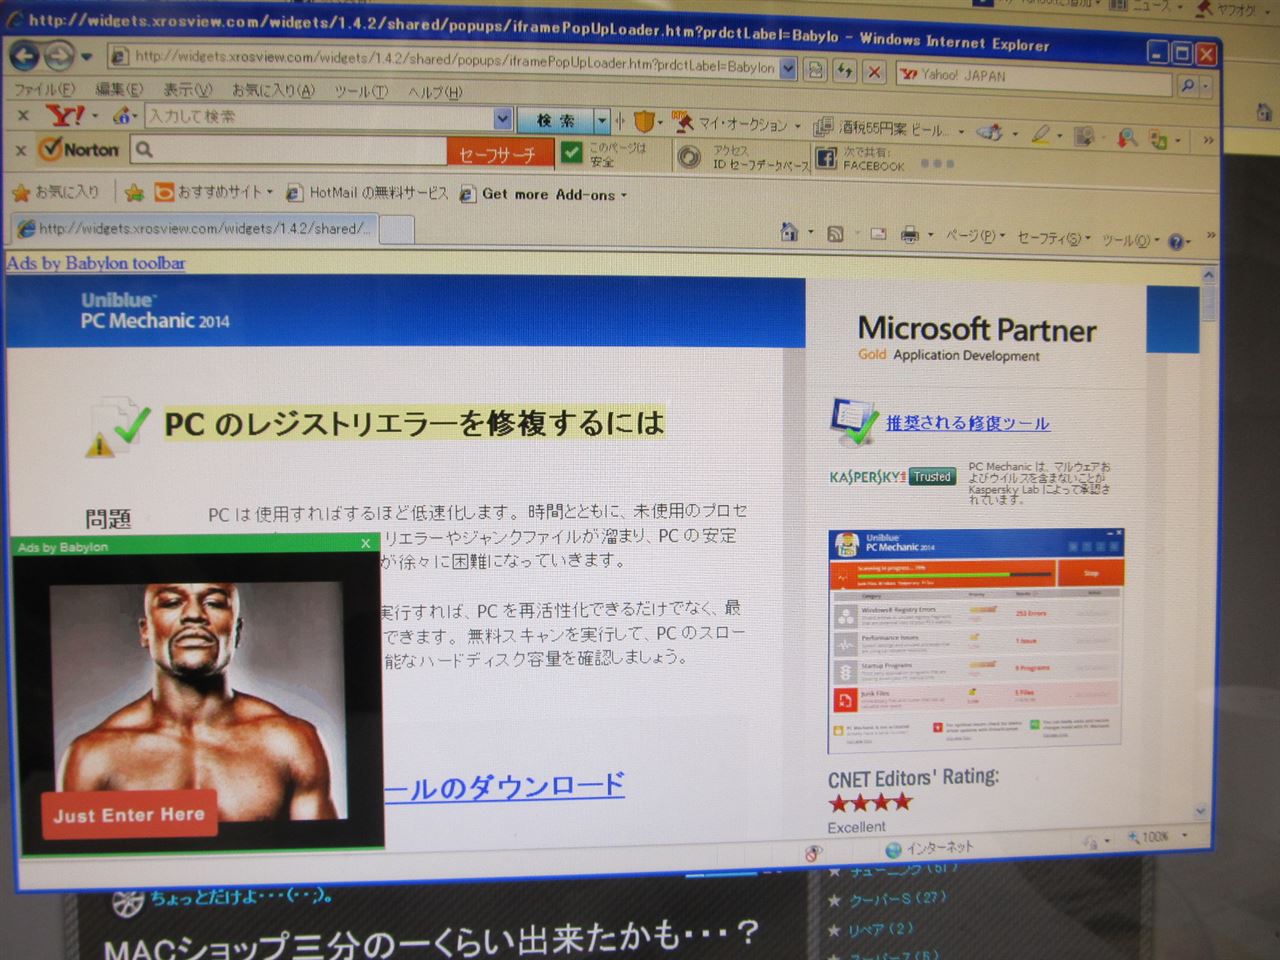Click the IE Forward arrow button
1280x960 pixels.
click(x=58, y=57)
